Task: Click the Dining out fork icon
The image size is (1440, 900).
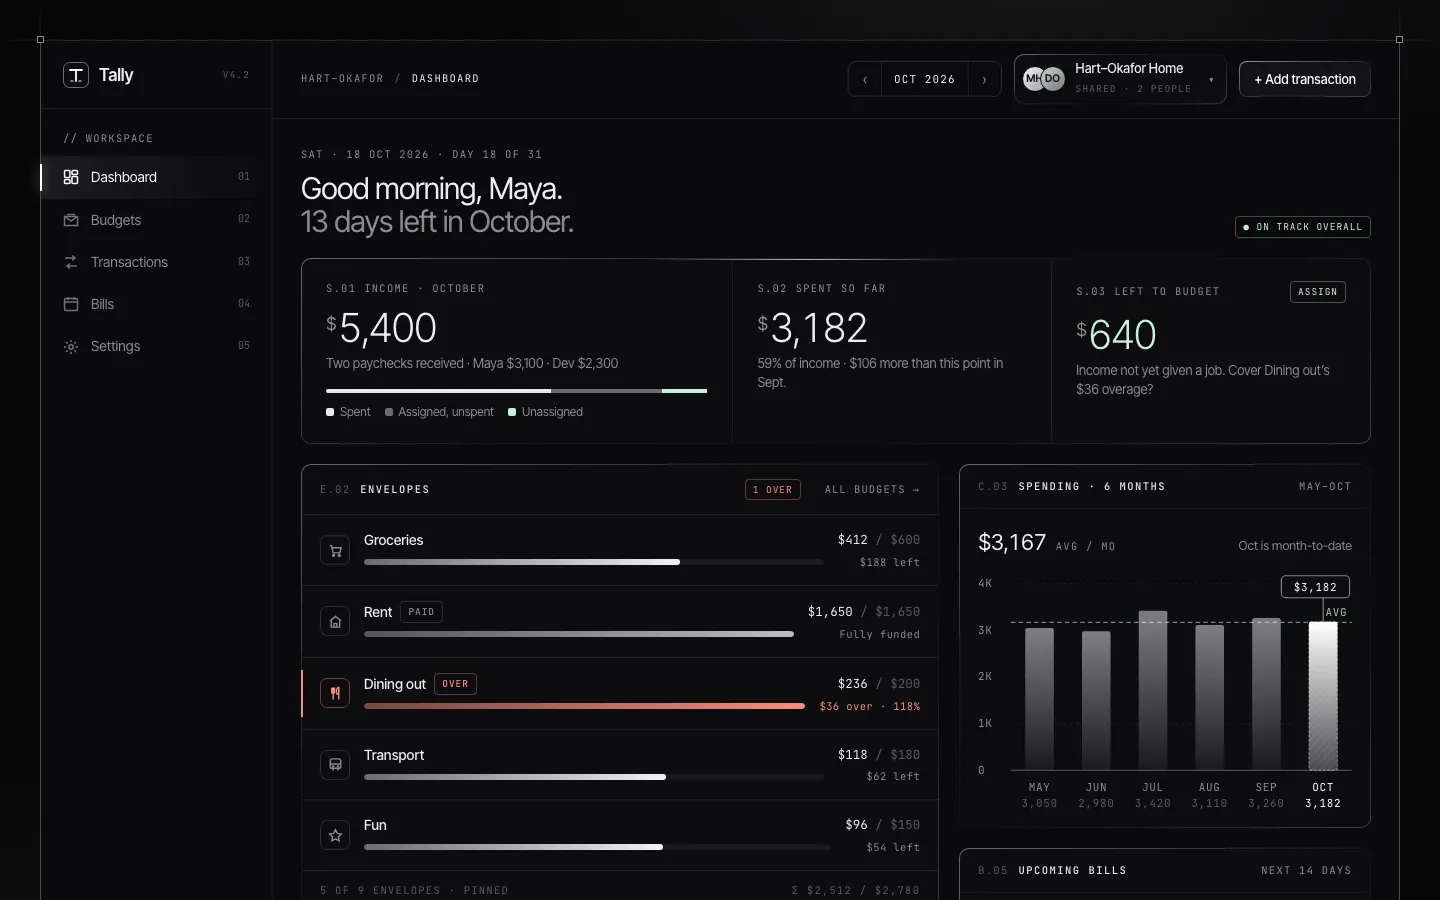Action: point(335,693)
